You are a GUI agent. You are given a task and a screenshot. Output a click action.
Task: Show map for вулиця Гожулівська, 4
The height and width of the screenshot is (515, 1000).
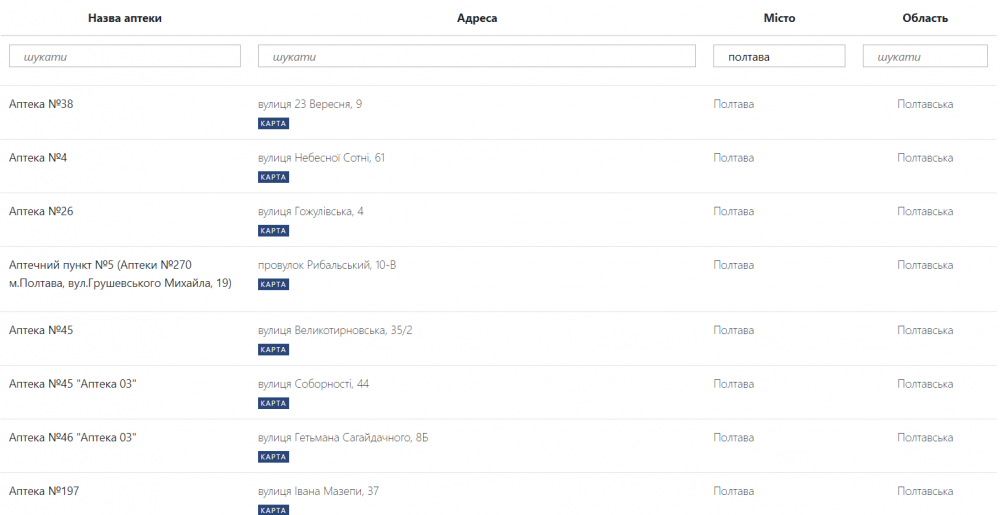coord(273,231)
